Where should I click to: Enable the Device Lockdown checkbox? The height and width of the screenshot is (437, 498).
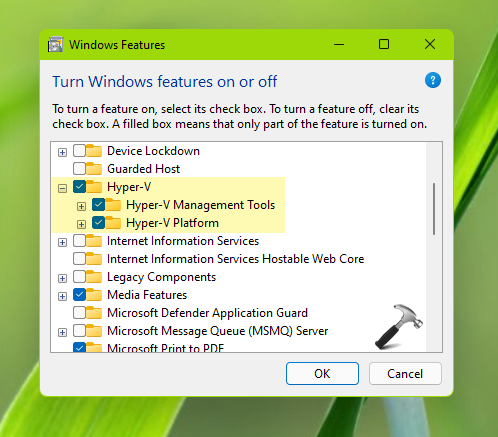(79, 151)
